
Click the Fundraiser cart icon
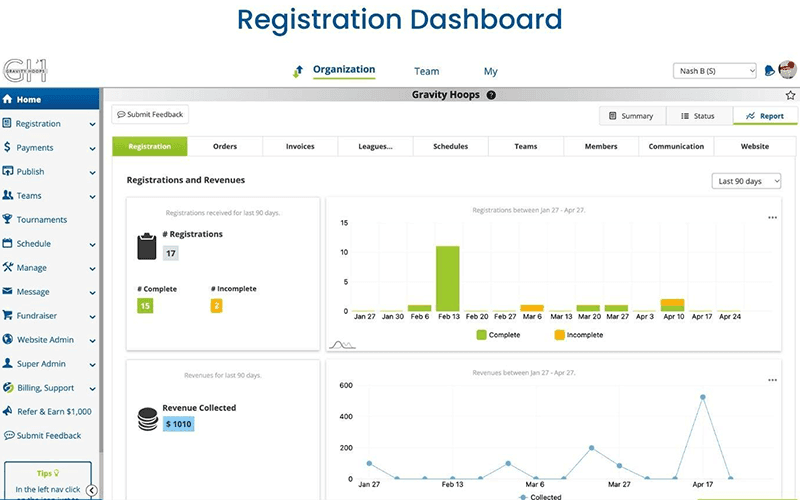pyautogui.click(x=7, y=315)
